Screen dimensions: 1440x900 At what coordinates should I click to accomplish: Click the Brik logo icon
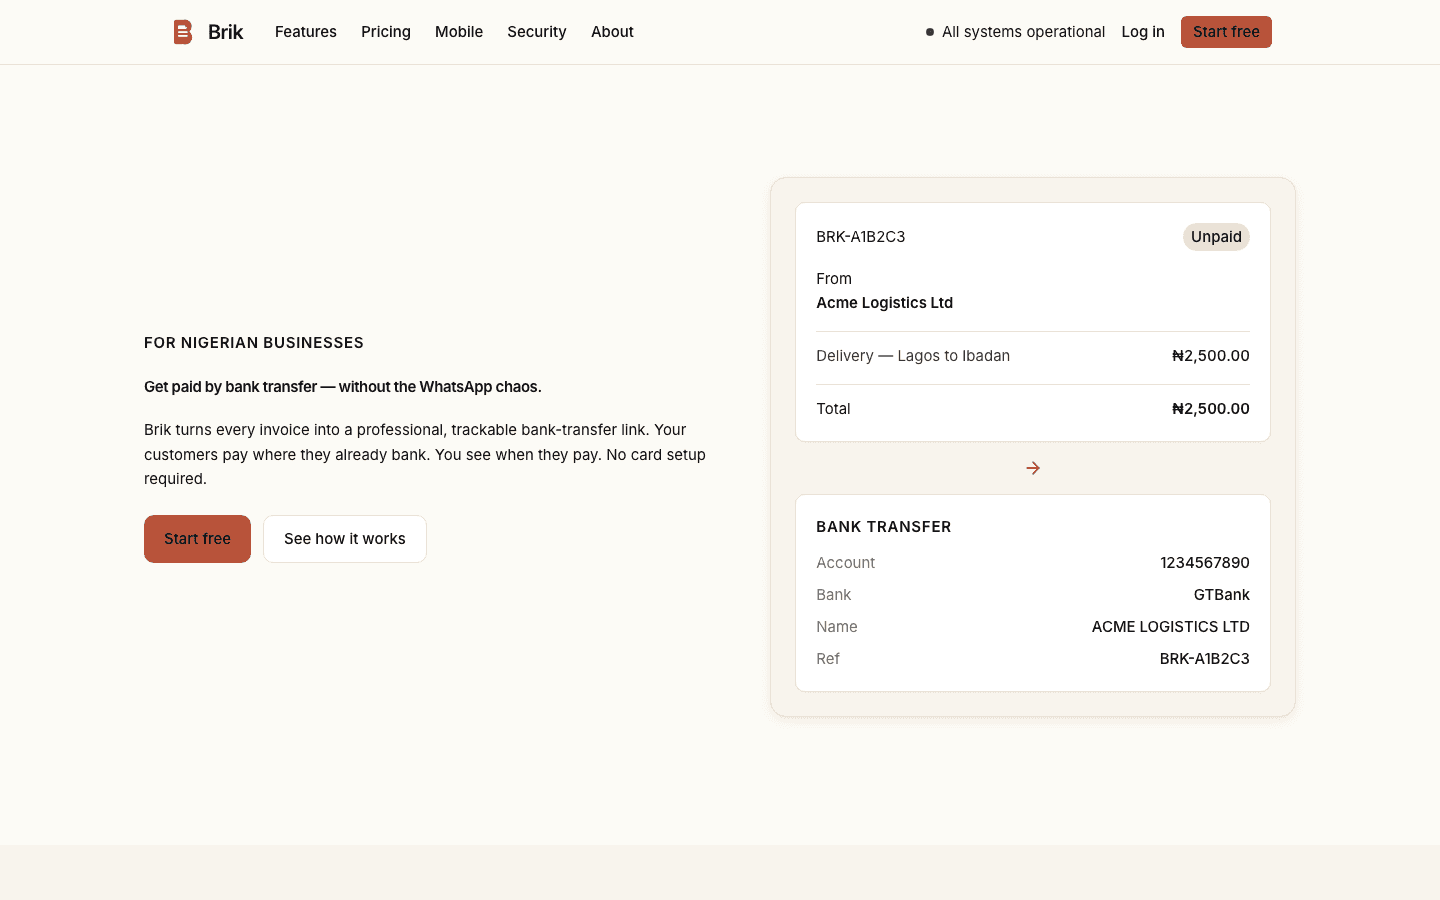[x=183, y=32]
